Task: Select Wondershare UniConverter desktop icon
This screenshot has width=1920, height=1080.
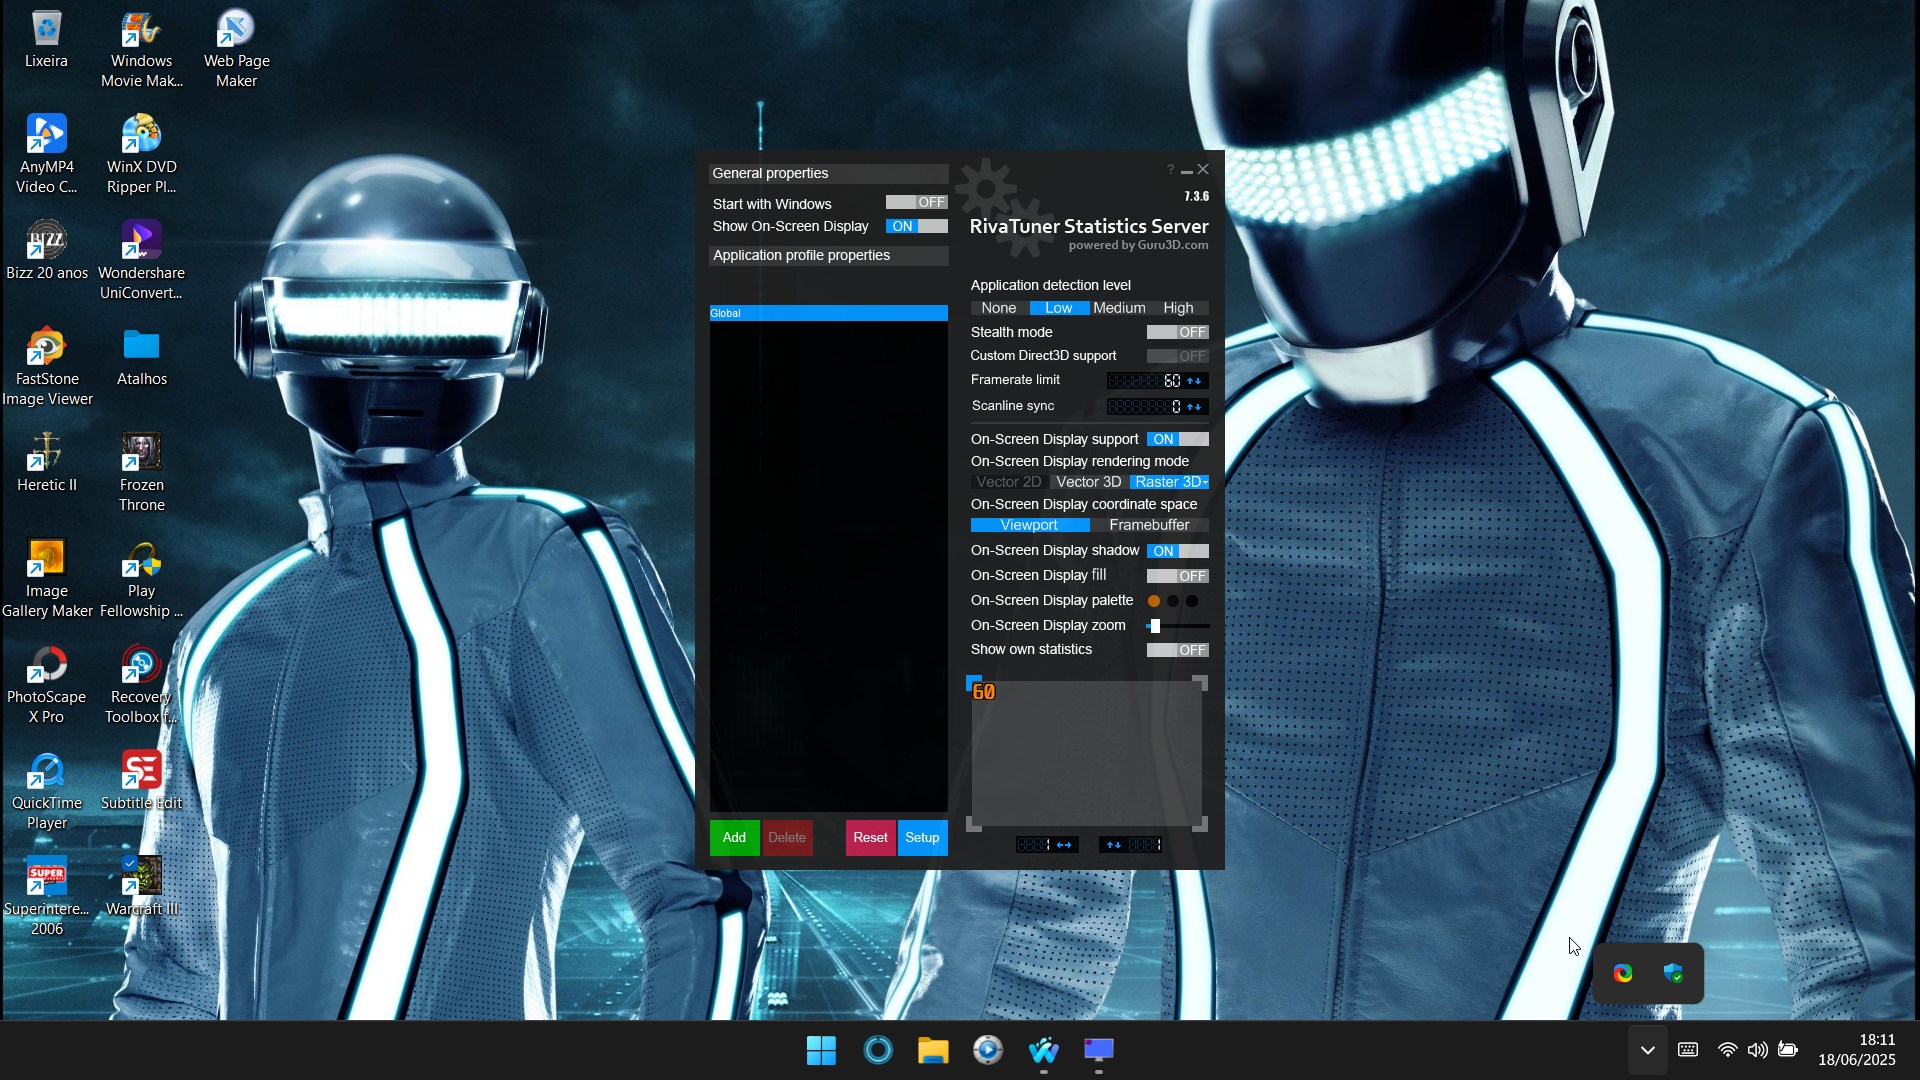Action: [x=141, y=261]
